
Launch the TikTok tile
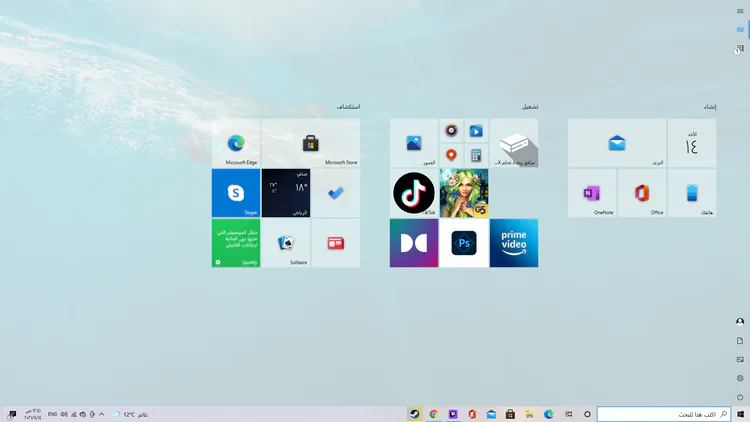(414, 193)
